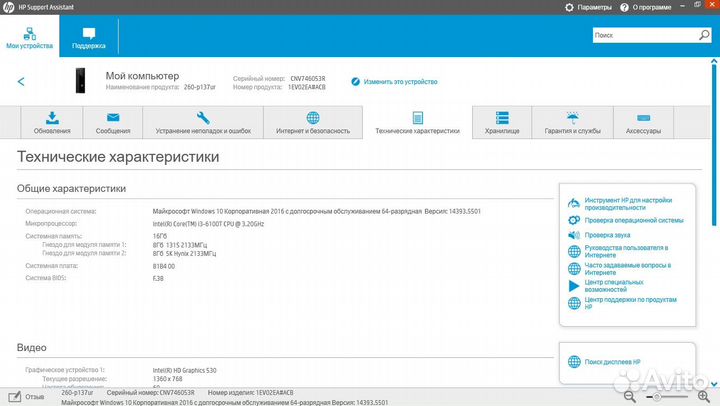720x406 pixels.
Task: Click the speaker icon for Проверка звука
Action: click(x=574, y=235)
